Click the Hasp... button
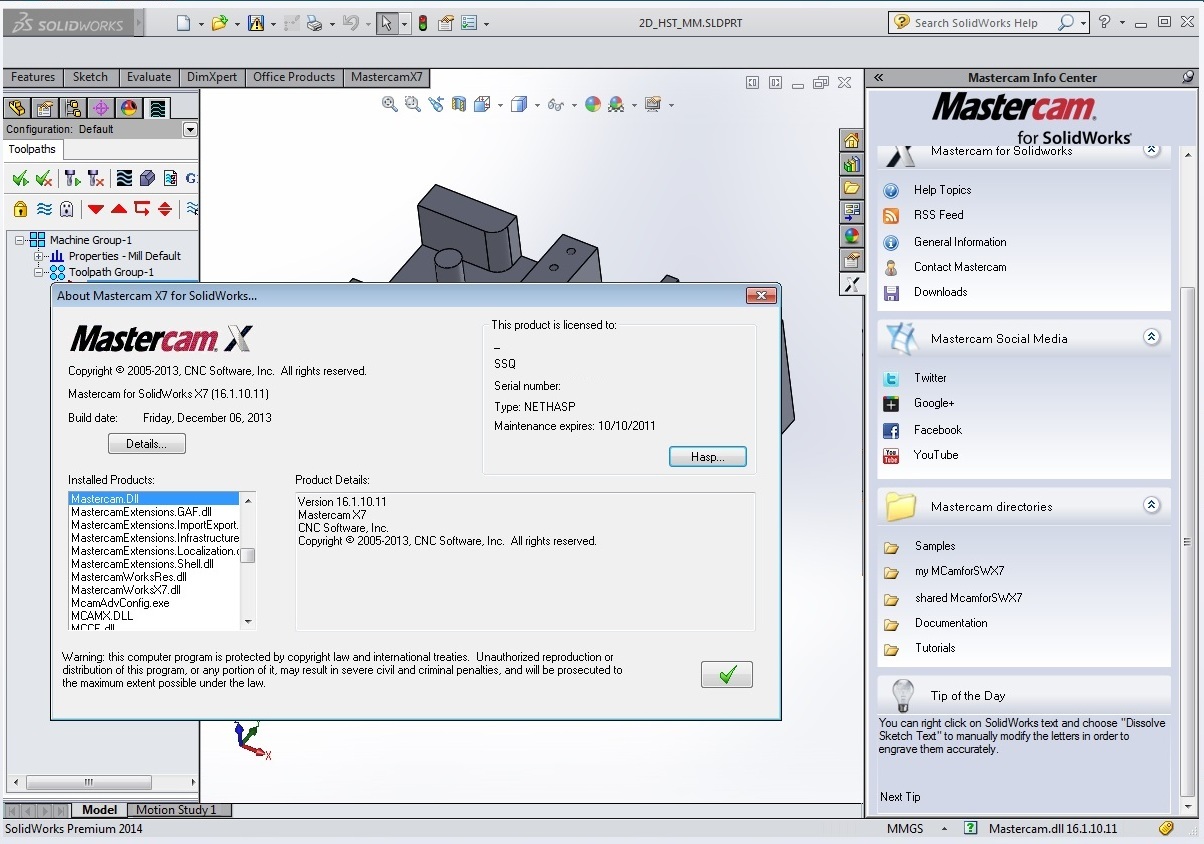The image size is (1204, 844). pyautogui.click(x=708, y=457)
